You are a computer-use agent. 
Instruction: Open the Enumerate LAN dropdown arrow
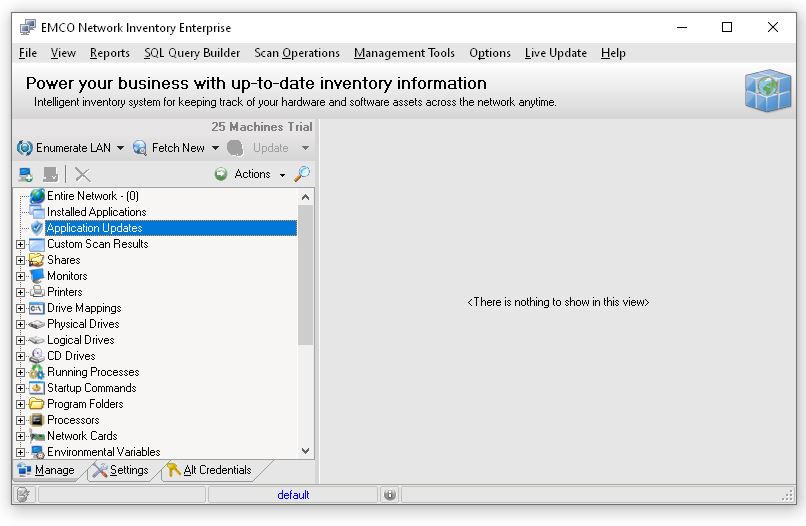point(120,148)
